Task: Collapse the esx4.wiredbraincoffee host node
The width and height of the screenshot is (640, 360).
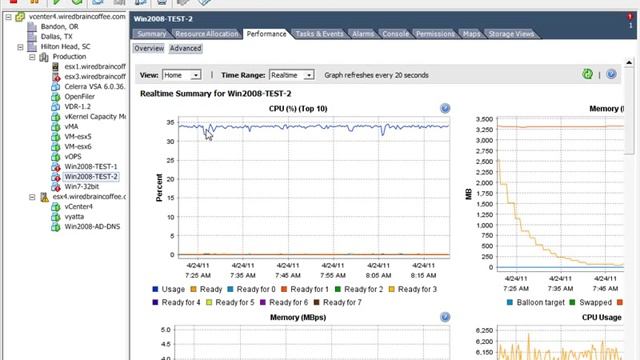Action: coord(32,197)
